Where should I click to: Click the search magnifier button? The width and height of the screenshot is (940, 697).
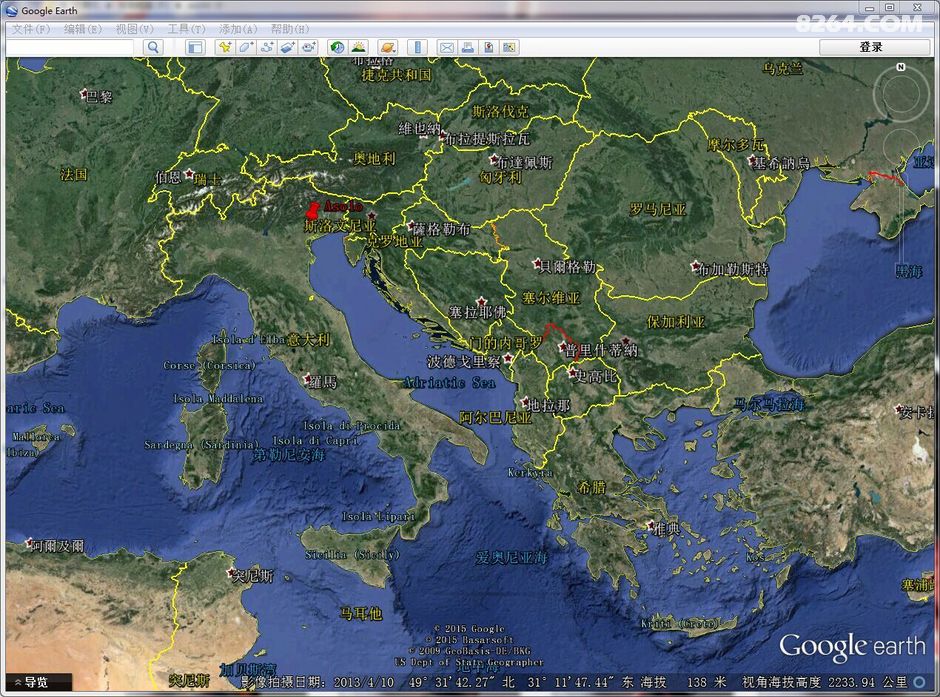click(153, 47)
